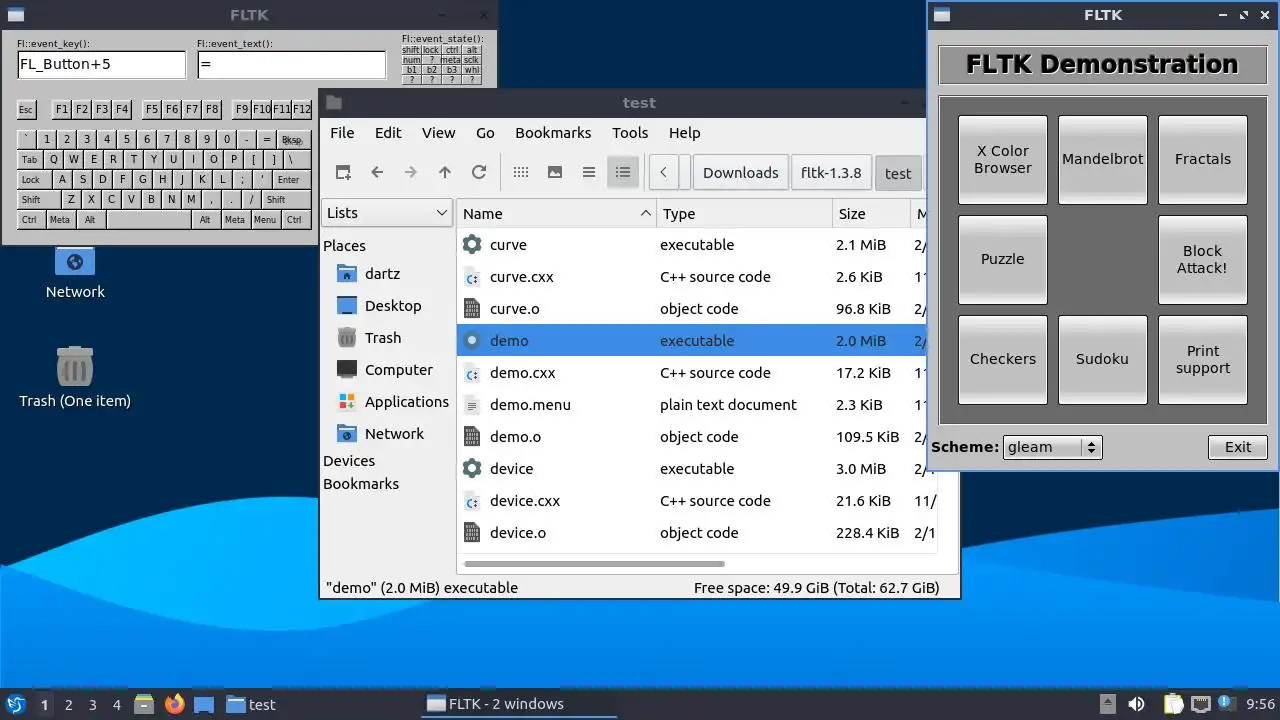Screen dimensions: 1280x720
Task: Toggle the ctrl state indicator
Action: click(x=452, y=50)
